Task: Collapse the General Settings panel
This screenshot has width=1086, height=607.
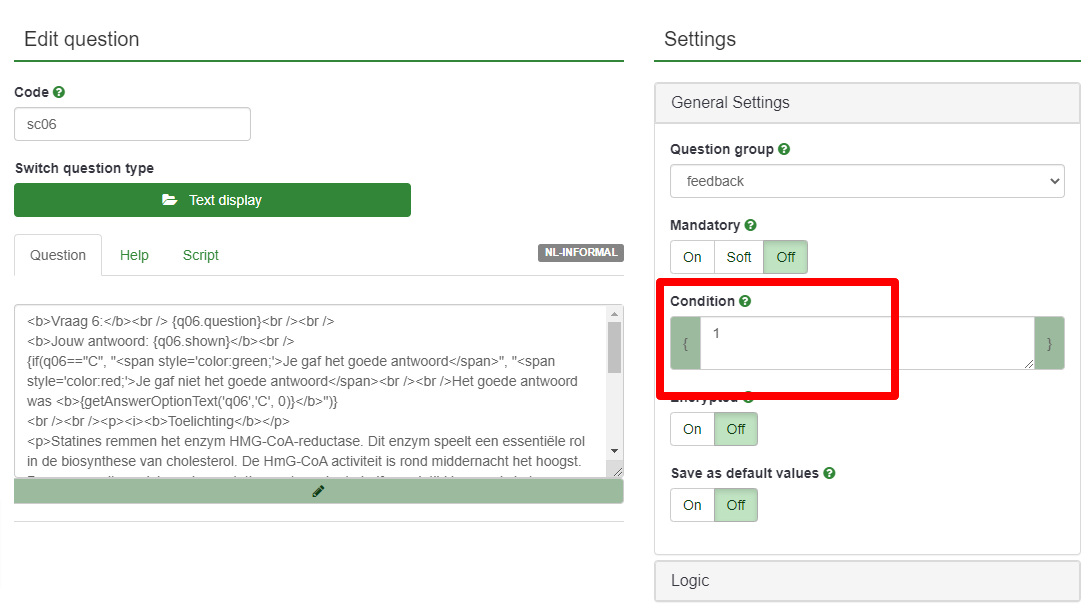Action: point(867,102)
